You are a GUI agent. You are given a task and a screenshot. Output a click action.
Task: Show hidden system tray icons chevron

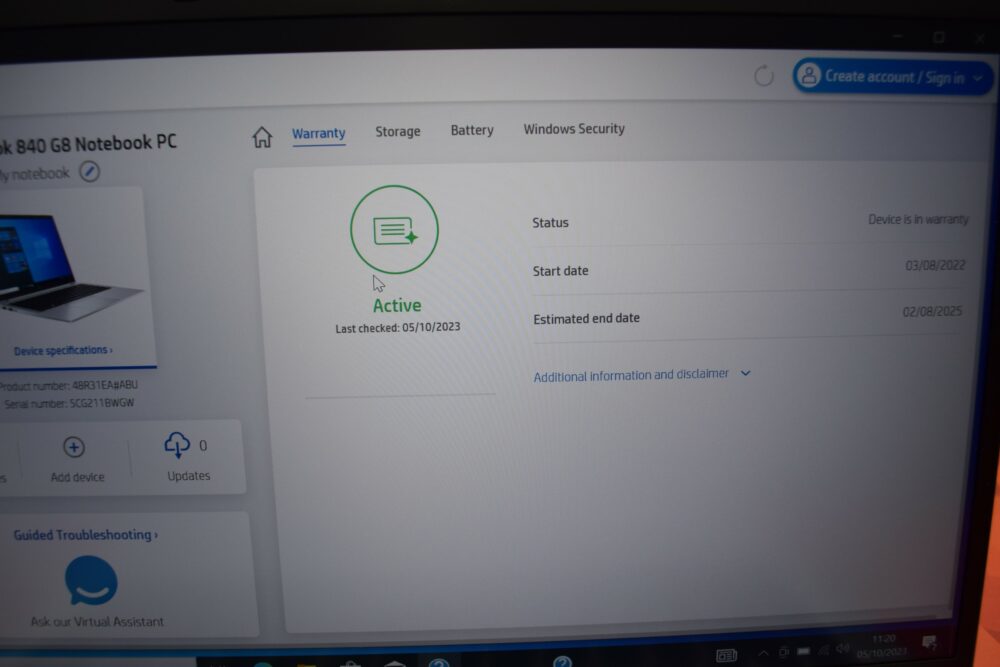(x=763, y=652)
